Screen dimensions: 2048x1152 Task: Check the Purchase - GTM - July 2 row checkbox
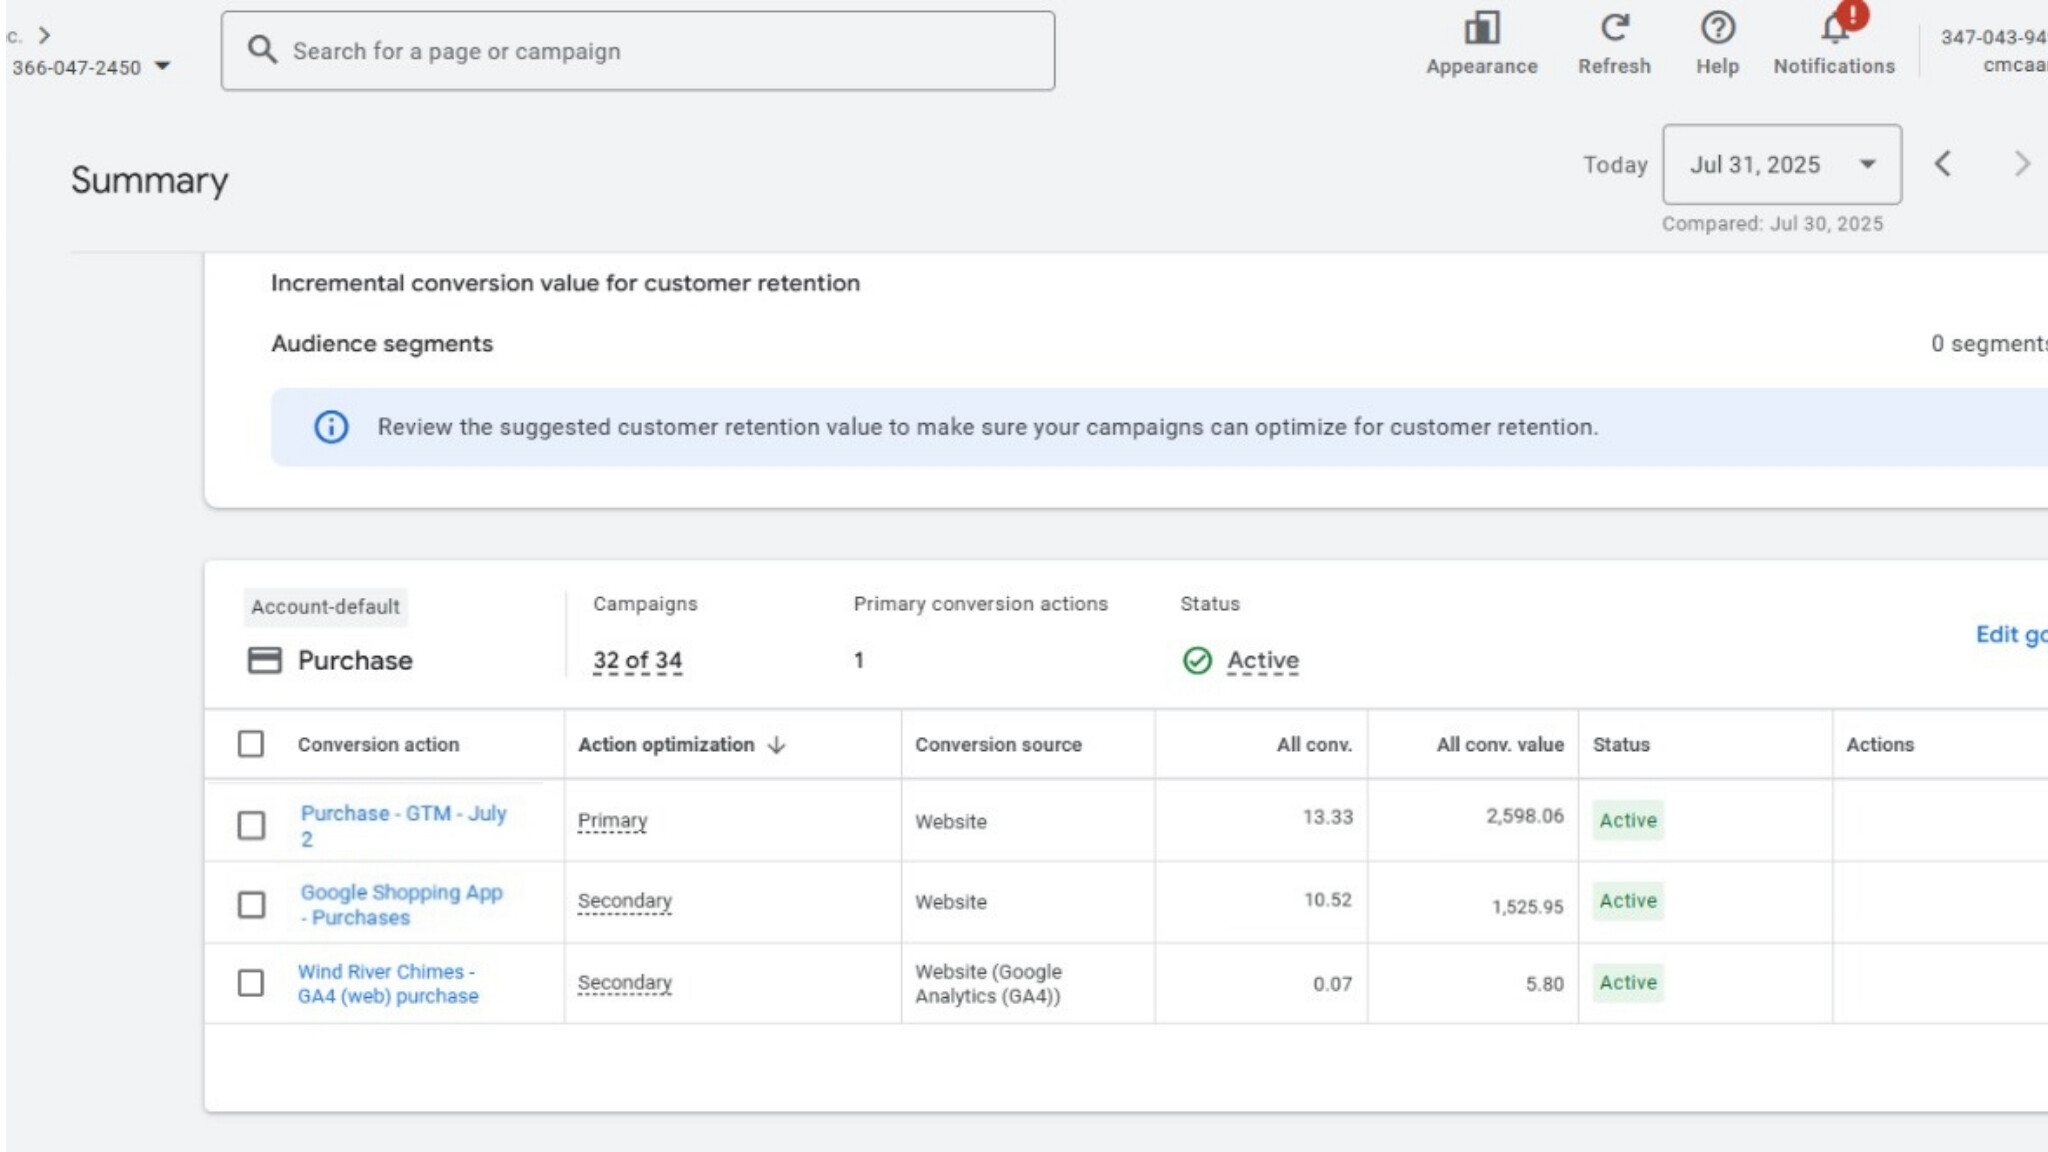(x=251, y=825)
